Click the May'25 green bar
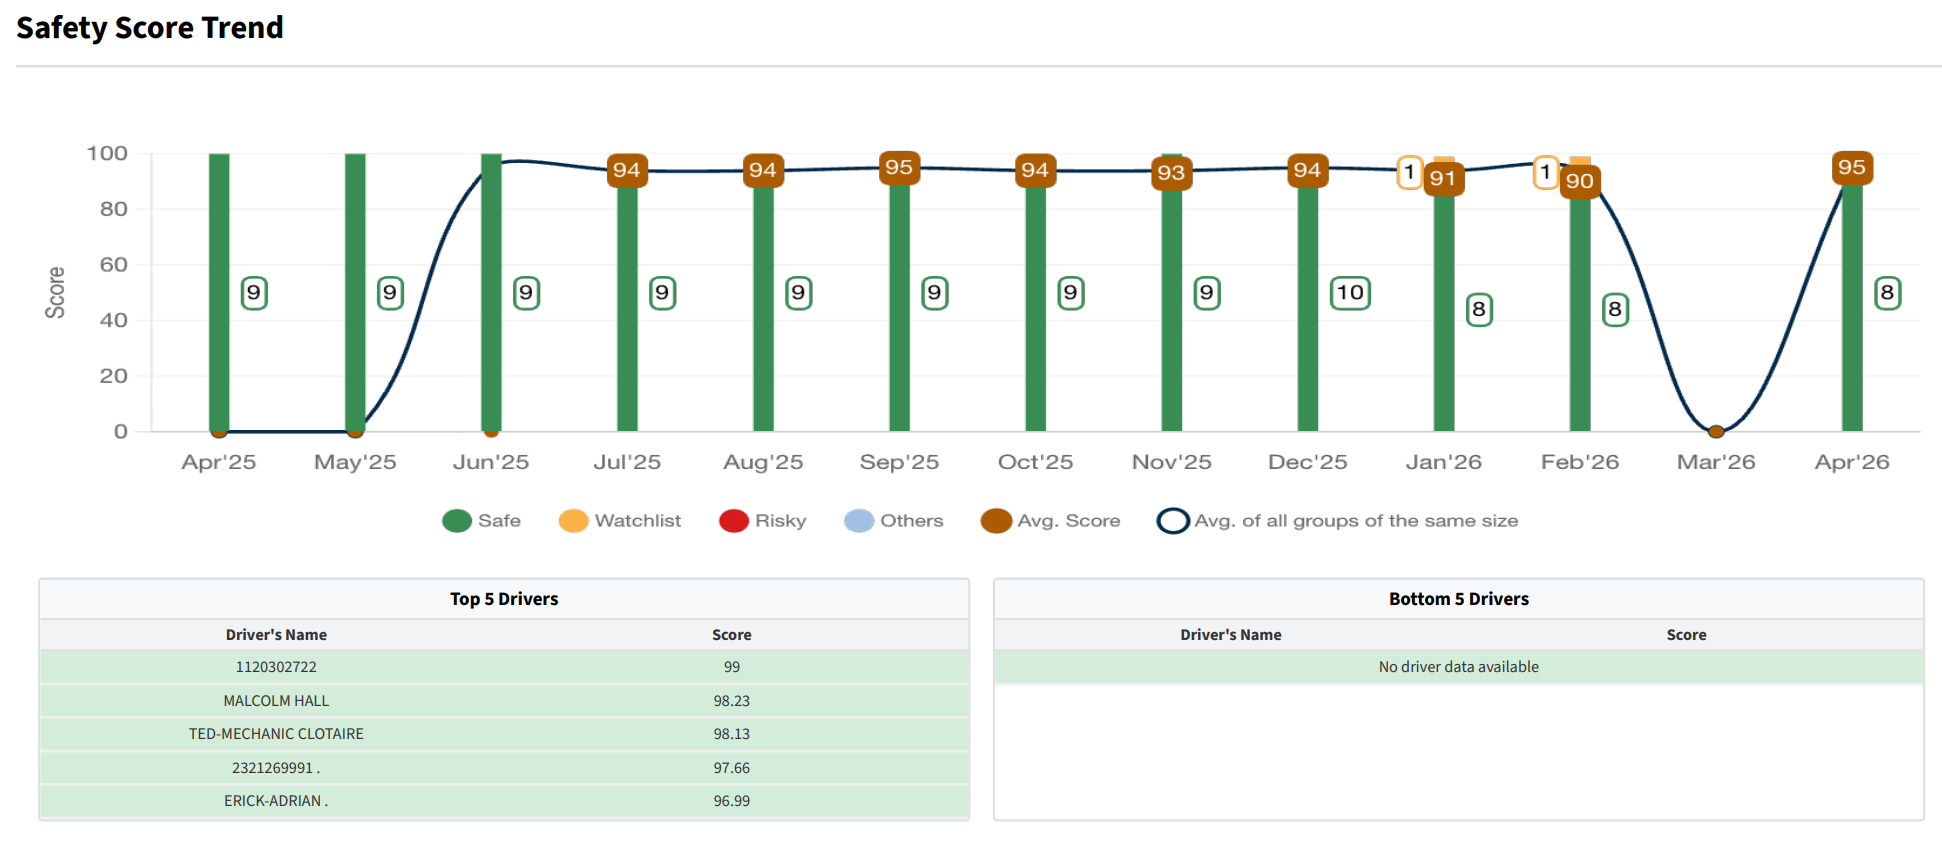The height and width of the screenshot is (844, 1942). [355, 292]
